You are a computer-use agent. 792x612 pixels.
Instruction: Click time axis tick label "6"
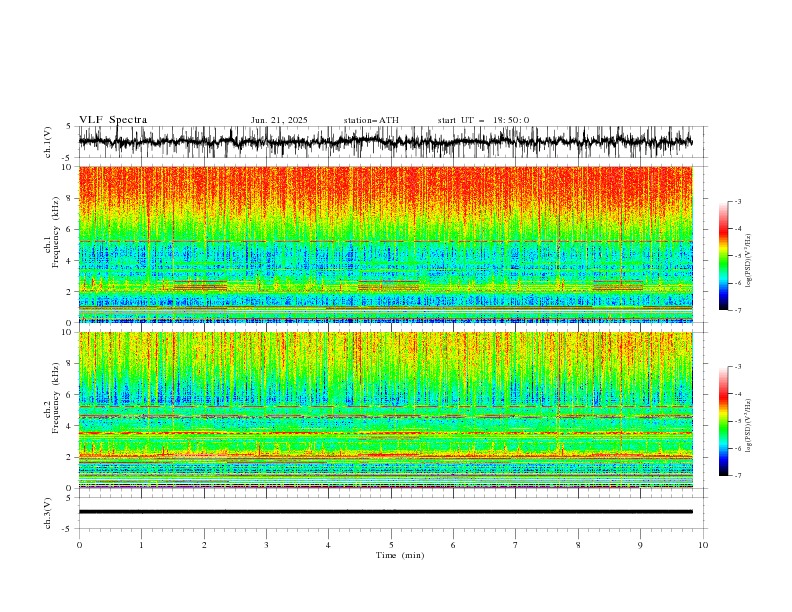[x=453, y=545]
